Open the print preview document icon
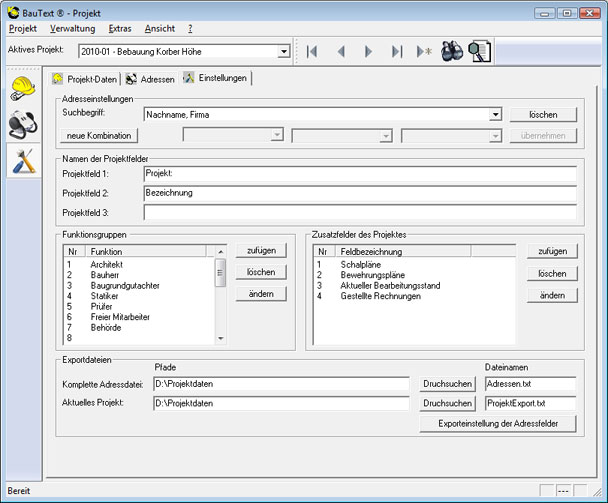 point(480,51)
